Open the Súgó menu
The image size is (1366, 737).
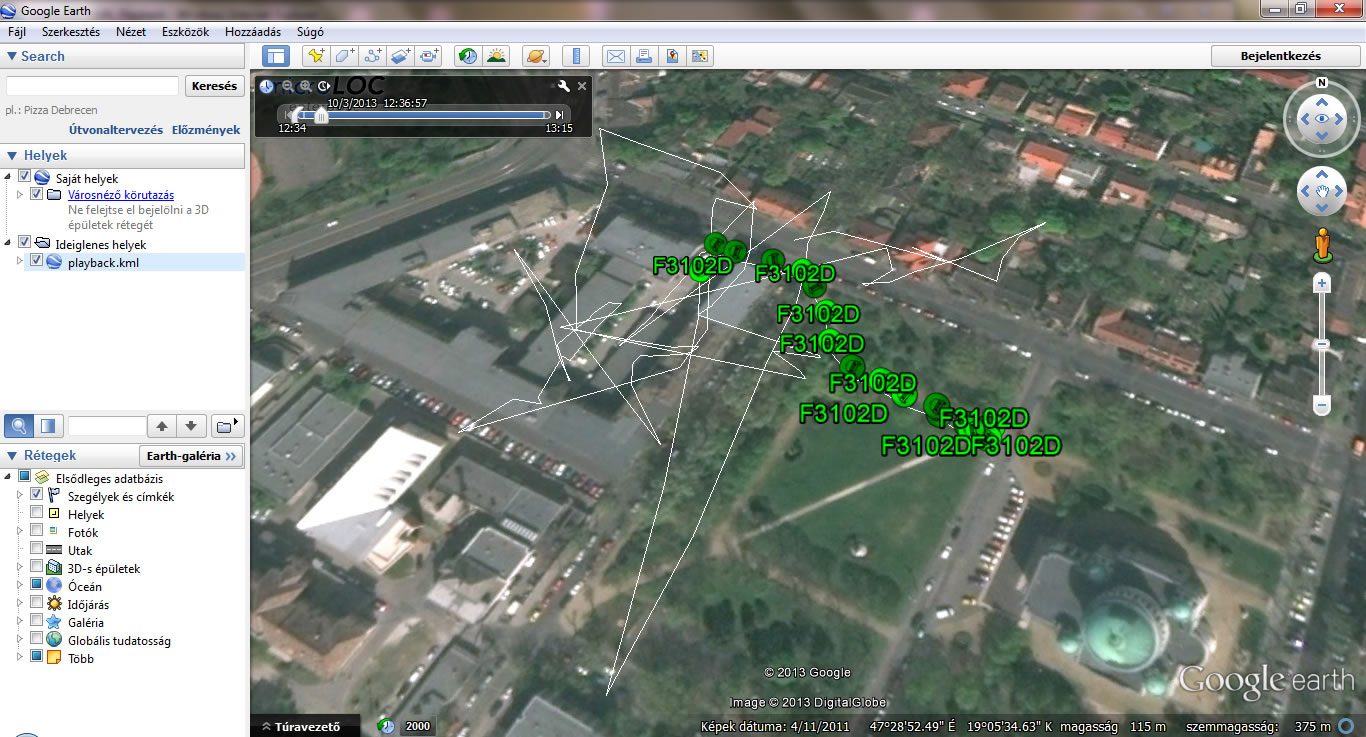[x=310, y=32]
